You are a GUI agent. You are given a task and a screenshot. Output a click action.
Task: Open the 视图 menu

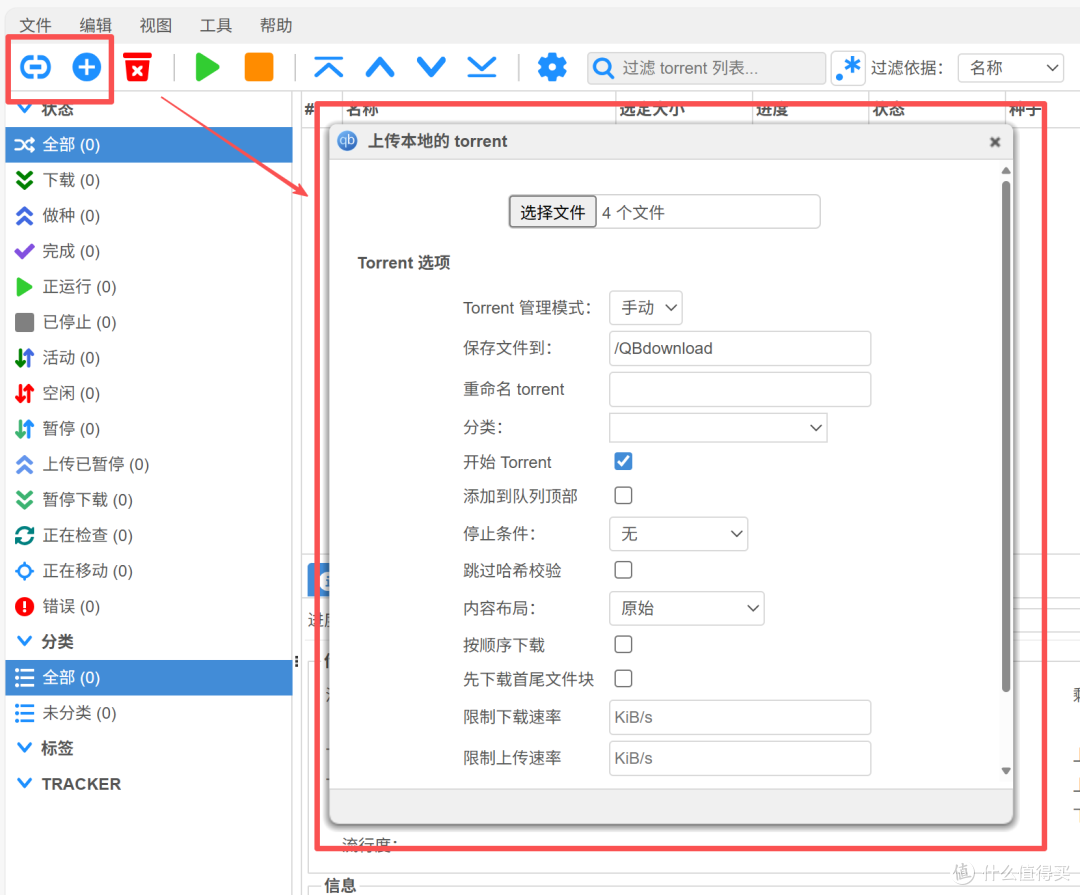156,25
